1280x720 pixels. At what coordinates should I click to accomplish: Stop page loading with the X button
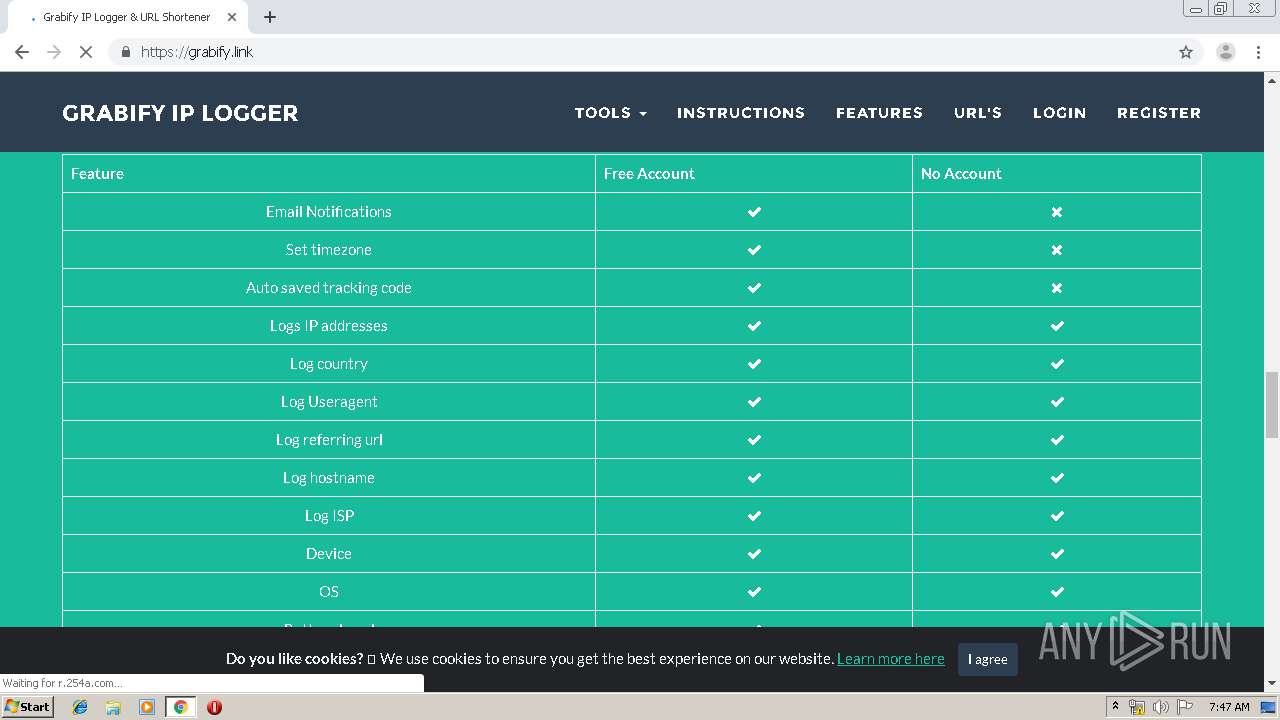pyautogui.click(x=86, y=52)
